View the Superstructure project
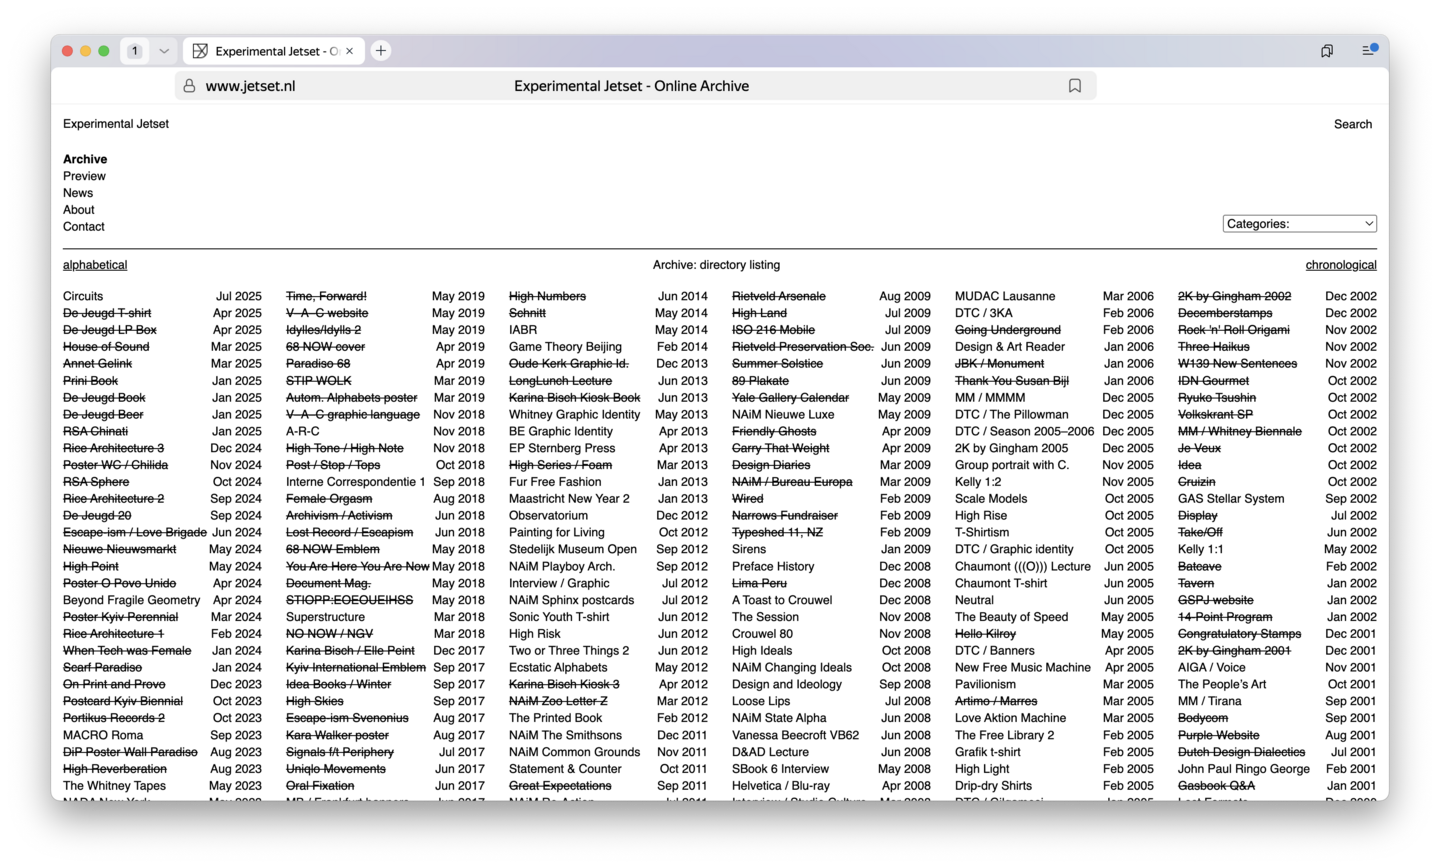Screen dimensions: 1440x868 coord(326,617)
